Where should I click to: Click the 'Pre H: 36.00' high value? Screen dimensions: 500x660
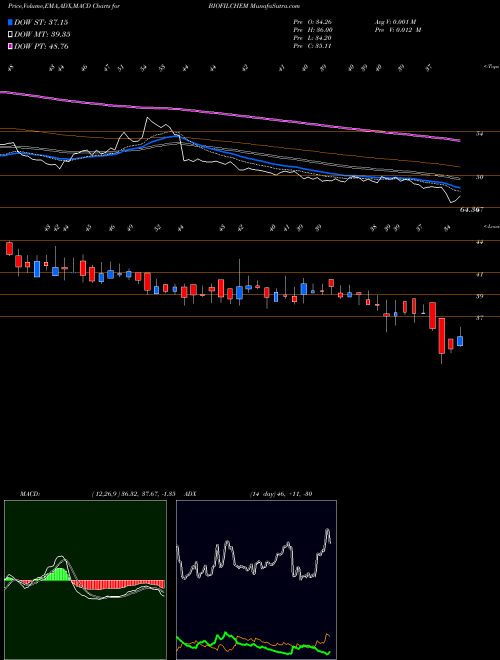point(313,30)
